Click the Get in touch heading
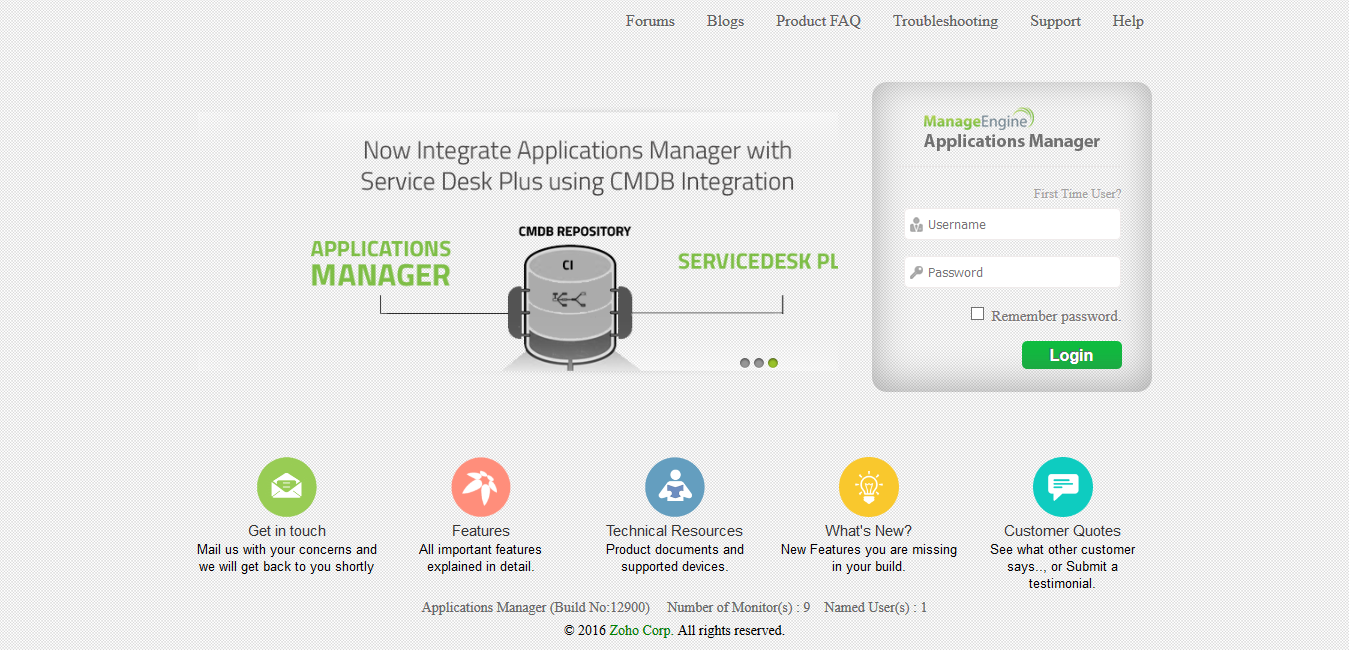Screen dimensions: 1349x650 [287, 531]
